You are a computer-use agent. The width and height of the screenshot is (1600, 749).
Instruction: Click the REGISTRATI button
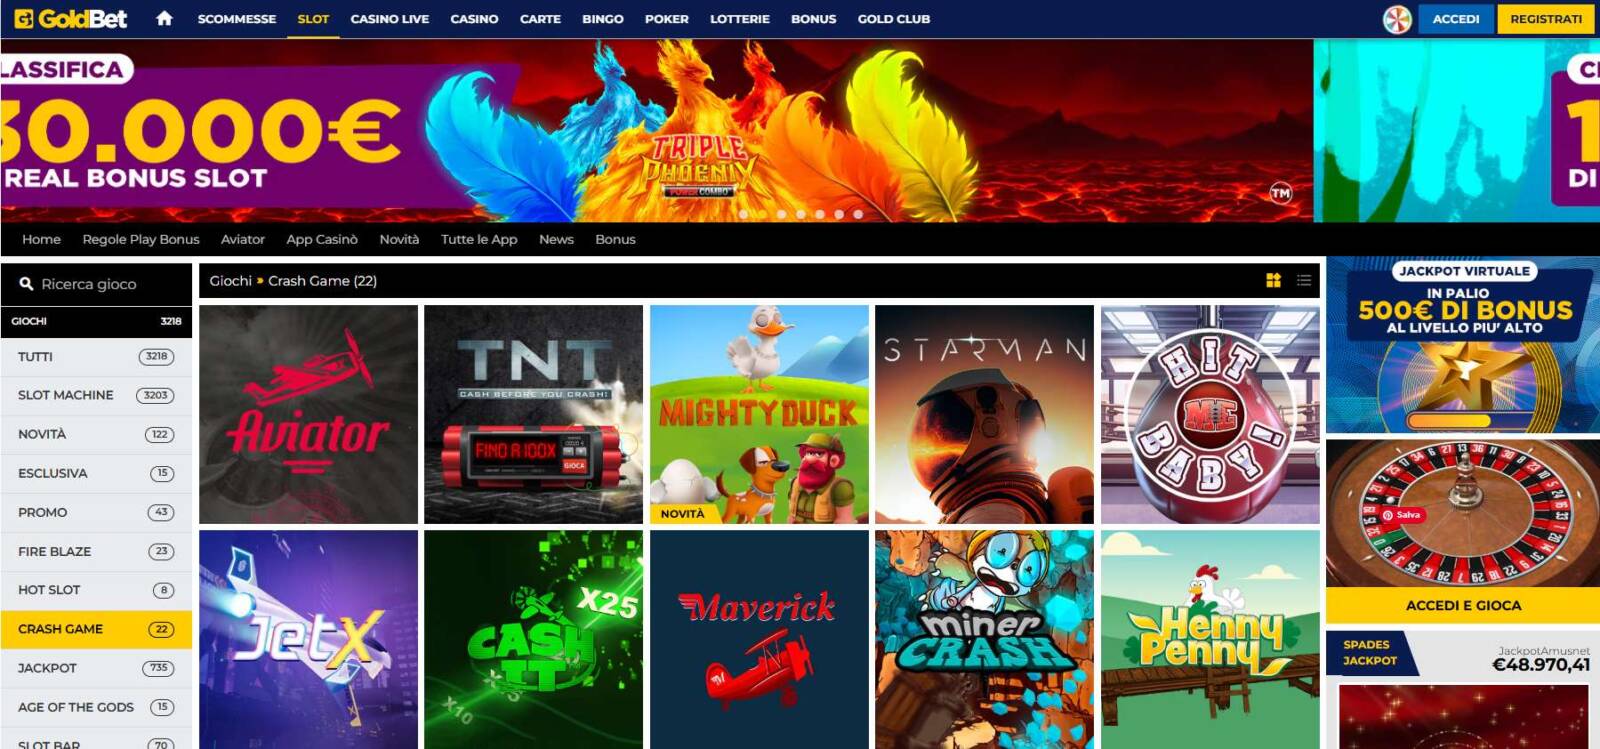[x=1546, y=19]
